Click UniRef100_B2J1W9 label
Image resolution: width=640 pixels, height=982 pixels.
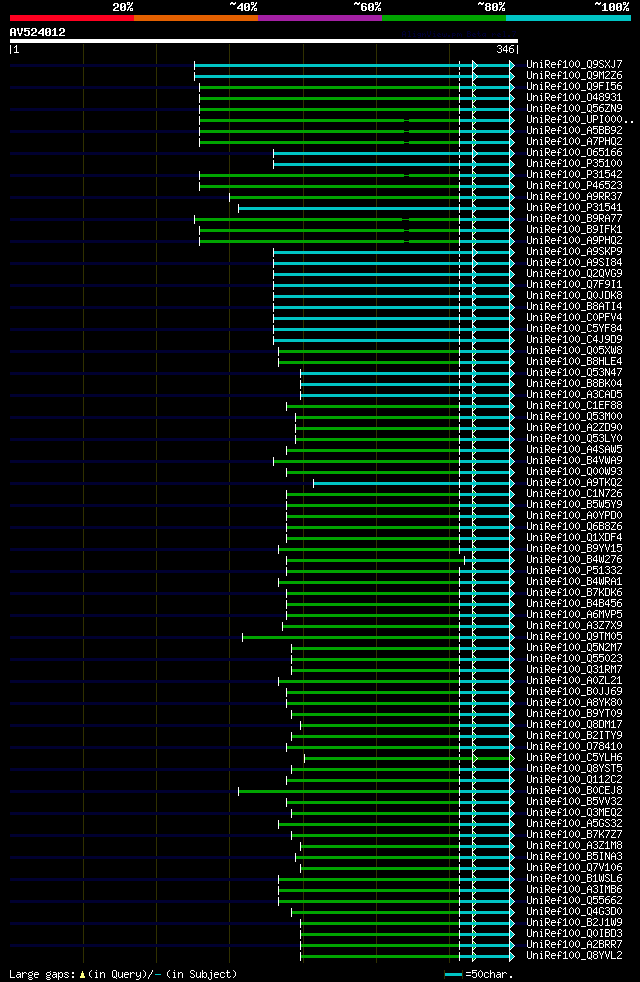point(574,923)
